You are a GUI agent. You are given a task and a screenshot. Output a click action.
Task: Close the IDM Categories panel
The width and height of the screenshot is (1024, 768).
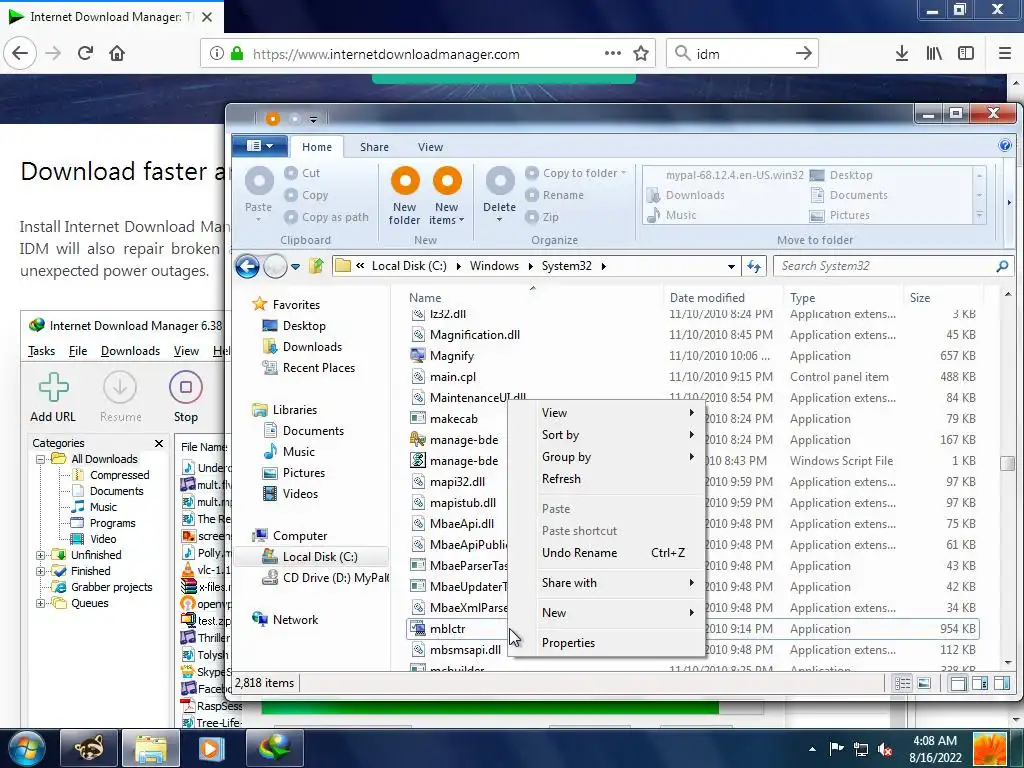159,443
